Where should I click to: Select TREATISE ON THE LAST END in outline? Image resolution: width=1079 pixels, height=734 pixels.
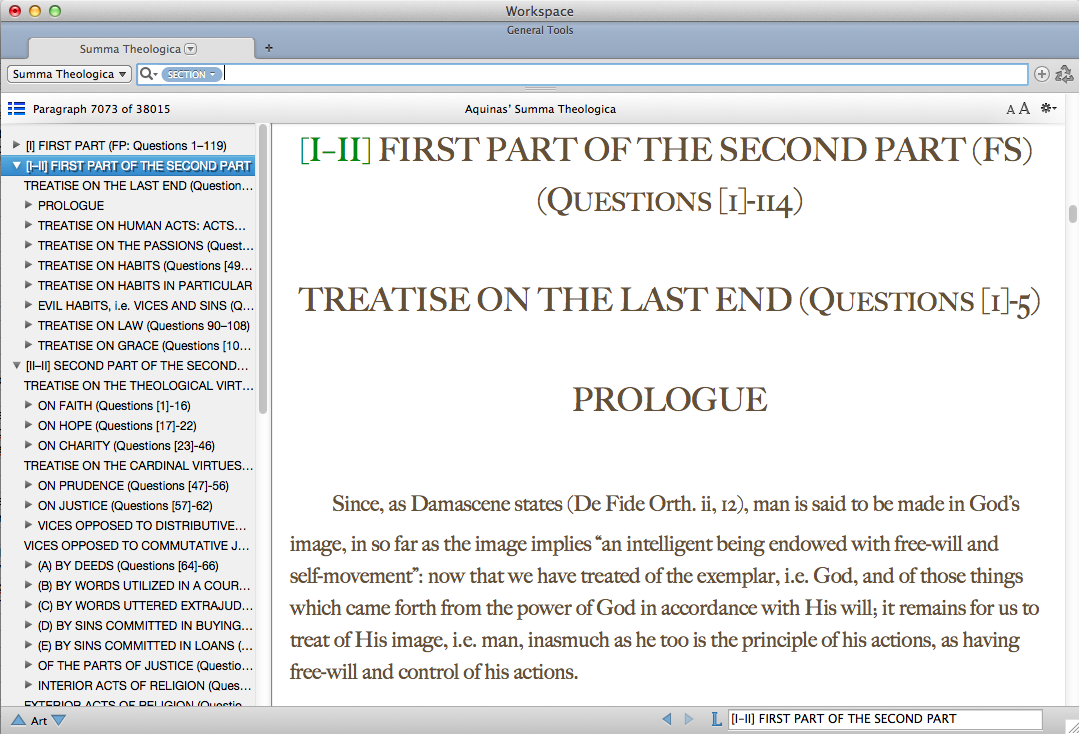(138, 186)
